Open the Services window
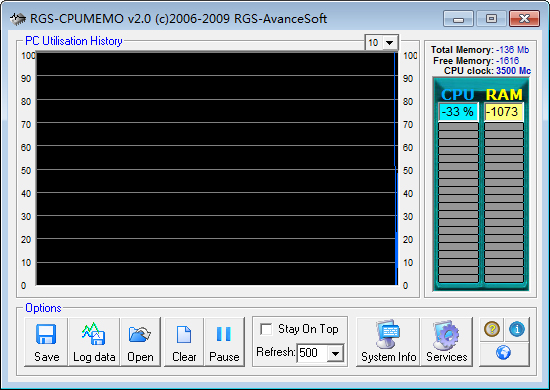 click(x=447, y=342)
